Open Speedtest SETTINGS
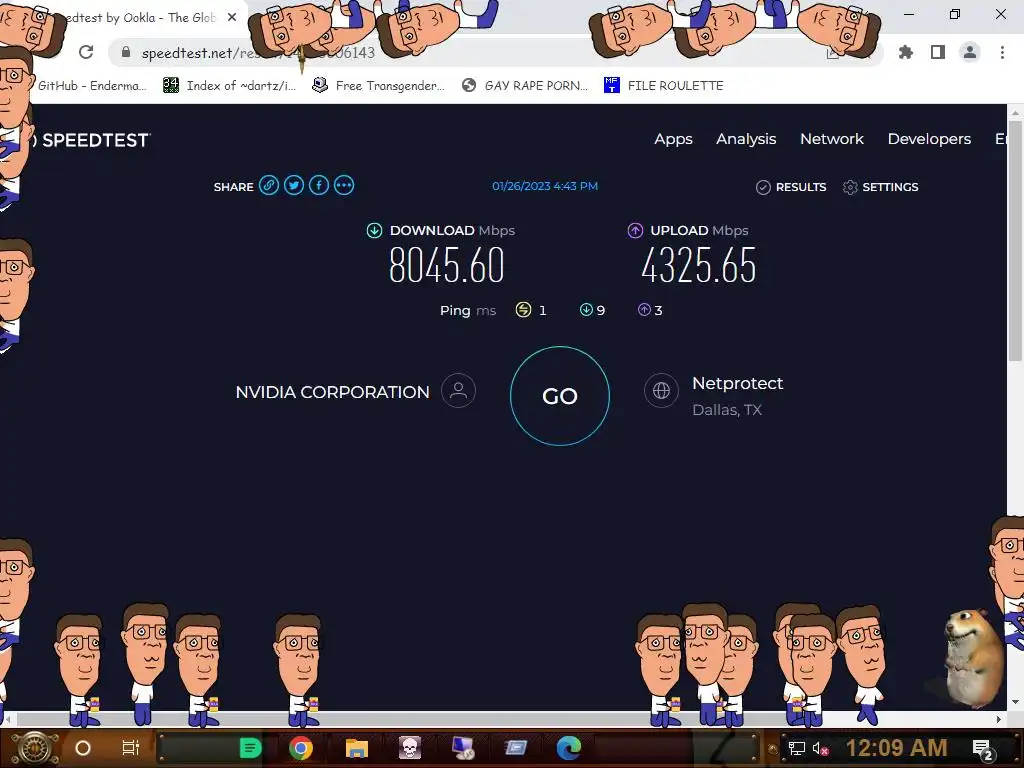The height and width of the screenshot is (768, 1024). click(890, 187)
